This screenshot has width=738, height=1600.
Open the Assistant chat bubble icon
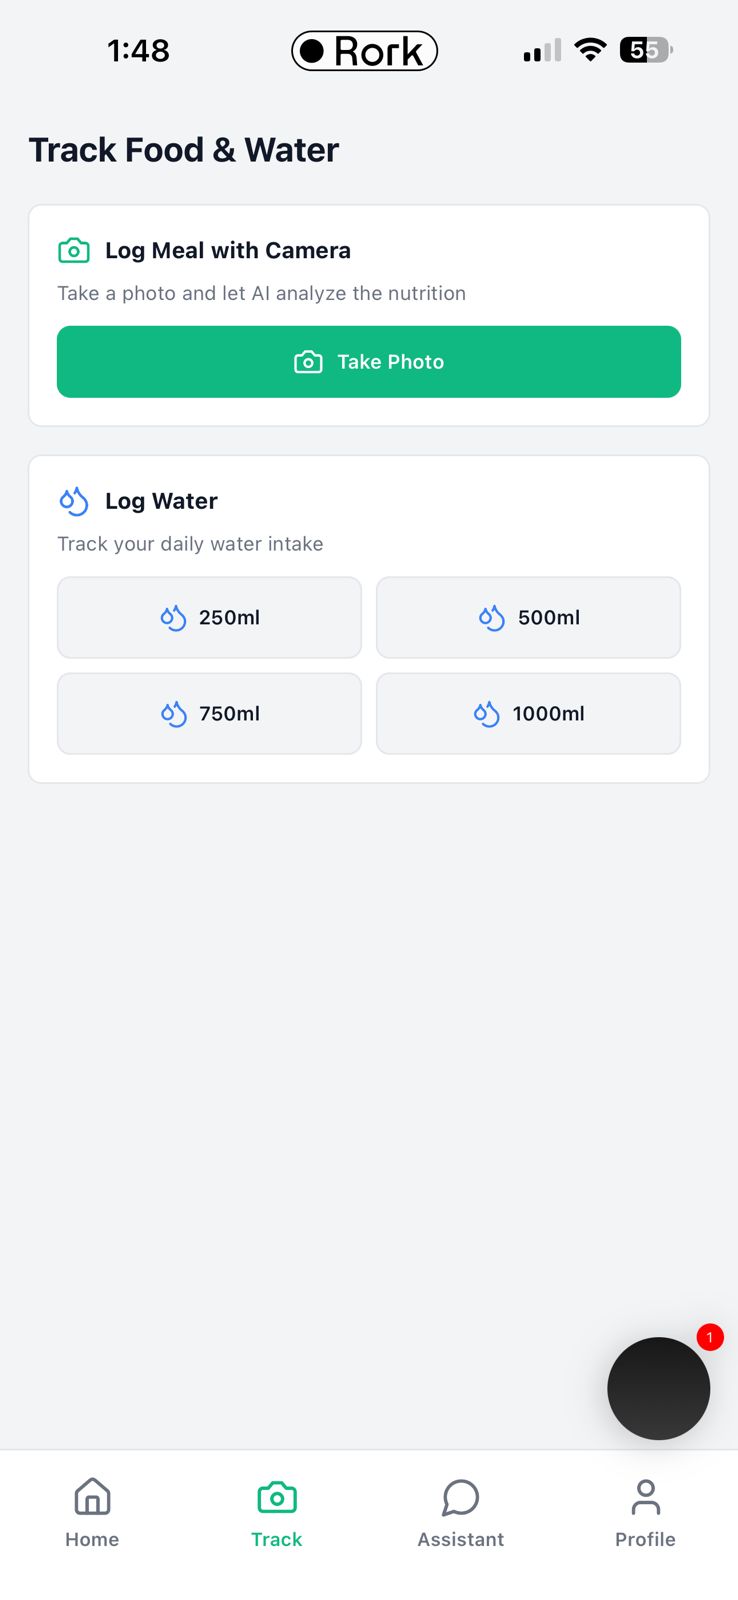point(461,1497)
